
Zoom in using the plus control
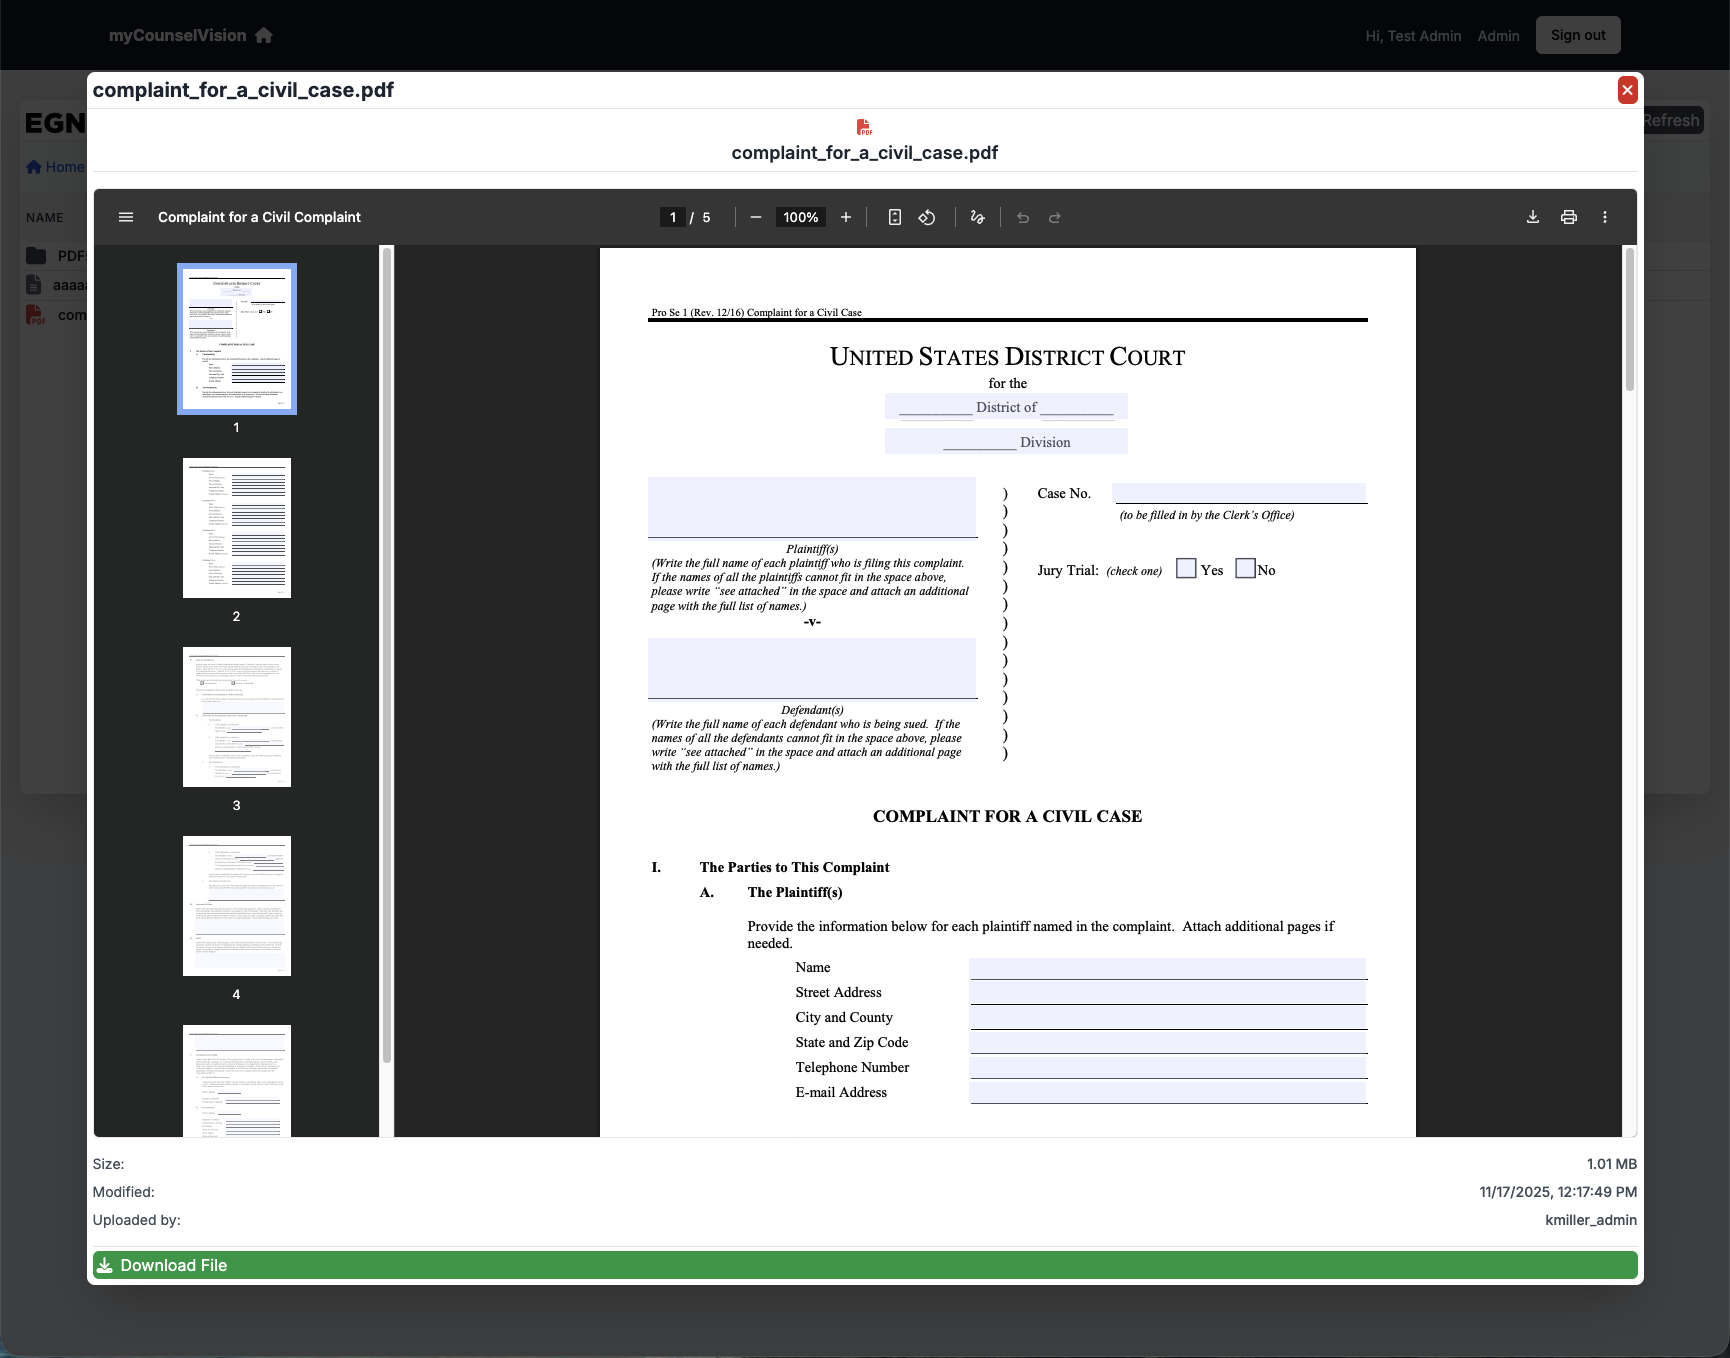(x=845, y=217)
